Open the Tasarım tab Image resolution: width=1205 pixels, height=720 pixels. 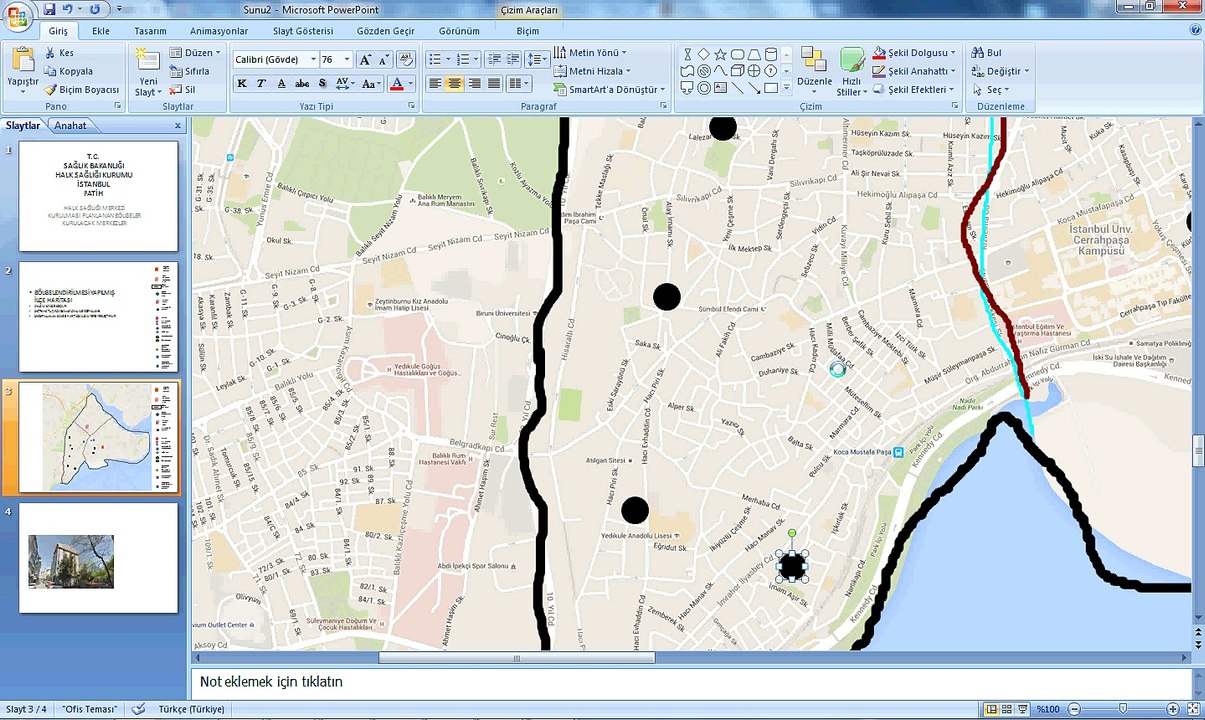[x=150, y=31]
